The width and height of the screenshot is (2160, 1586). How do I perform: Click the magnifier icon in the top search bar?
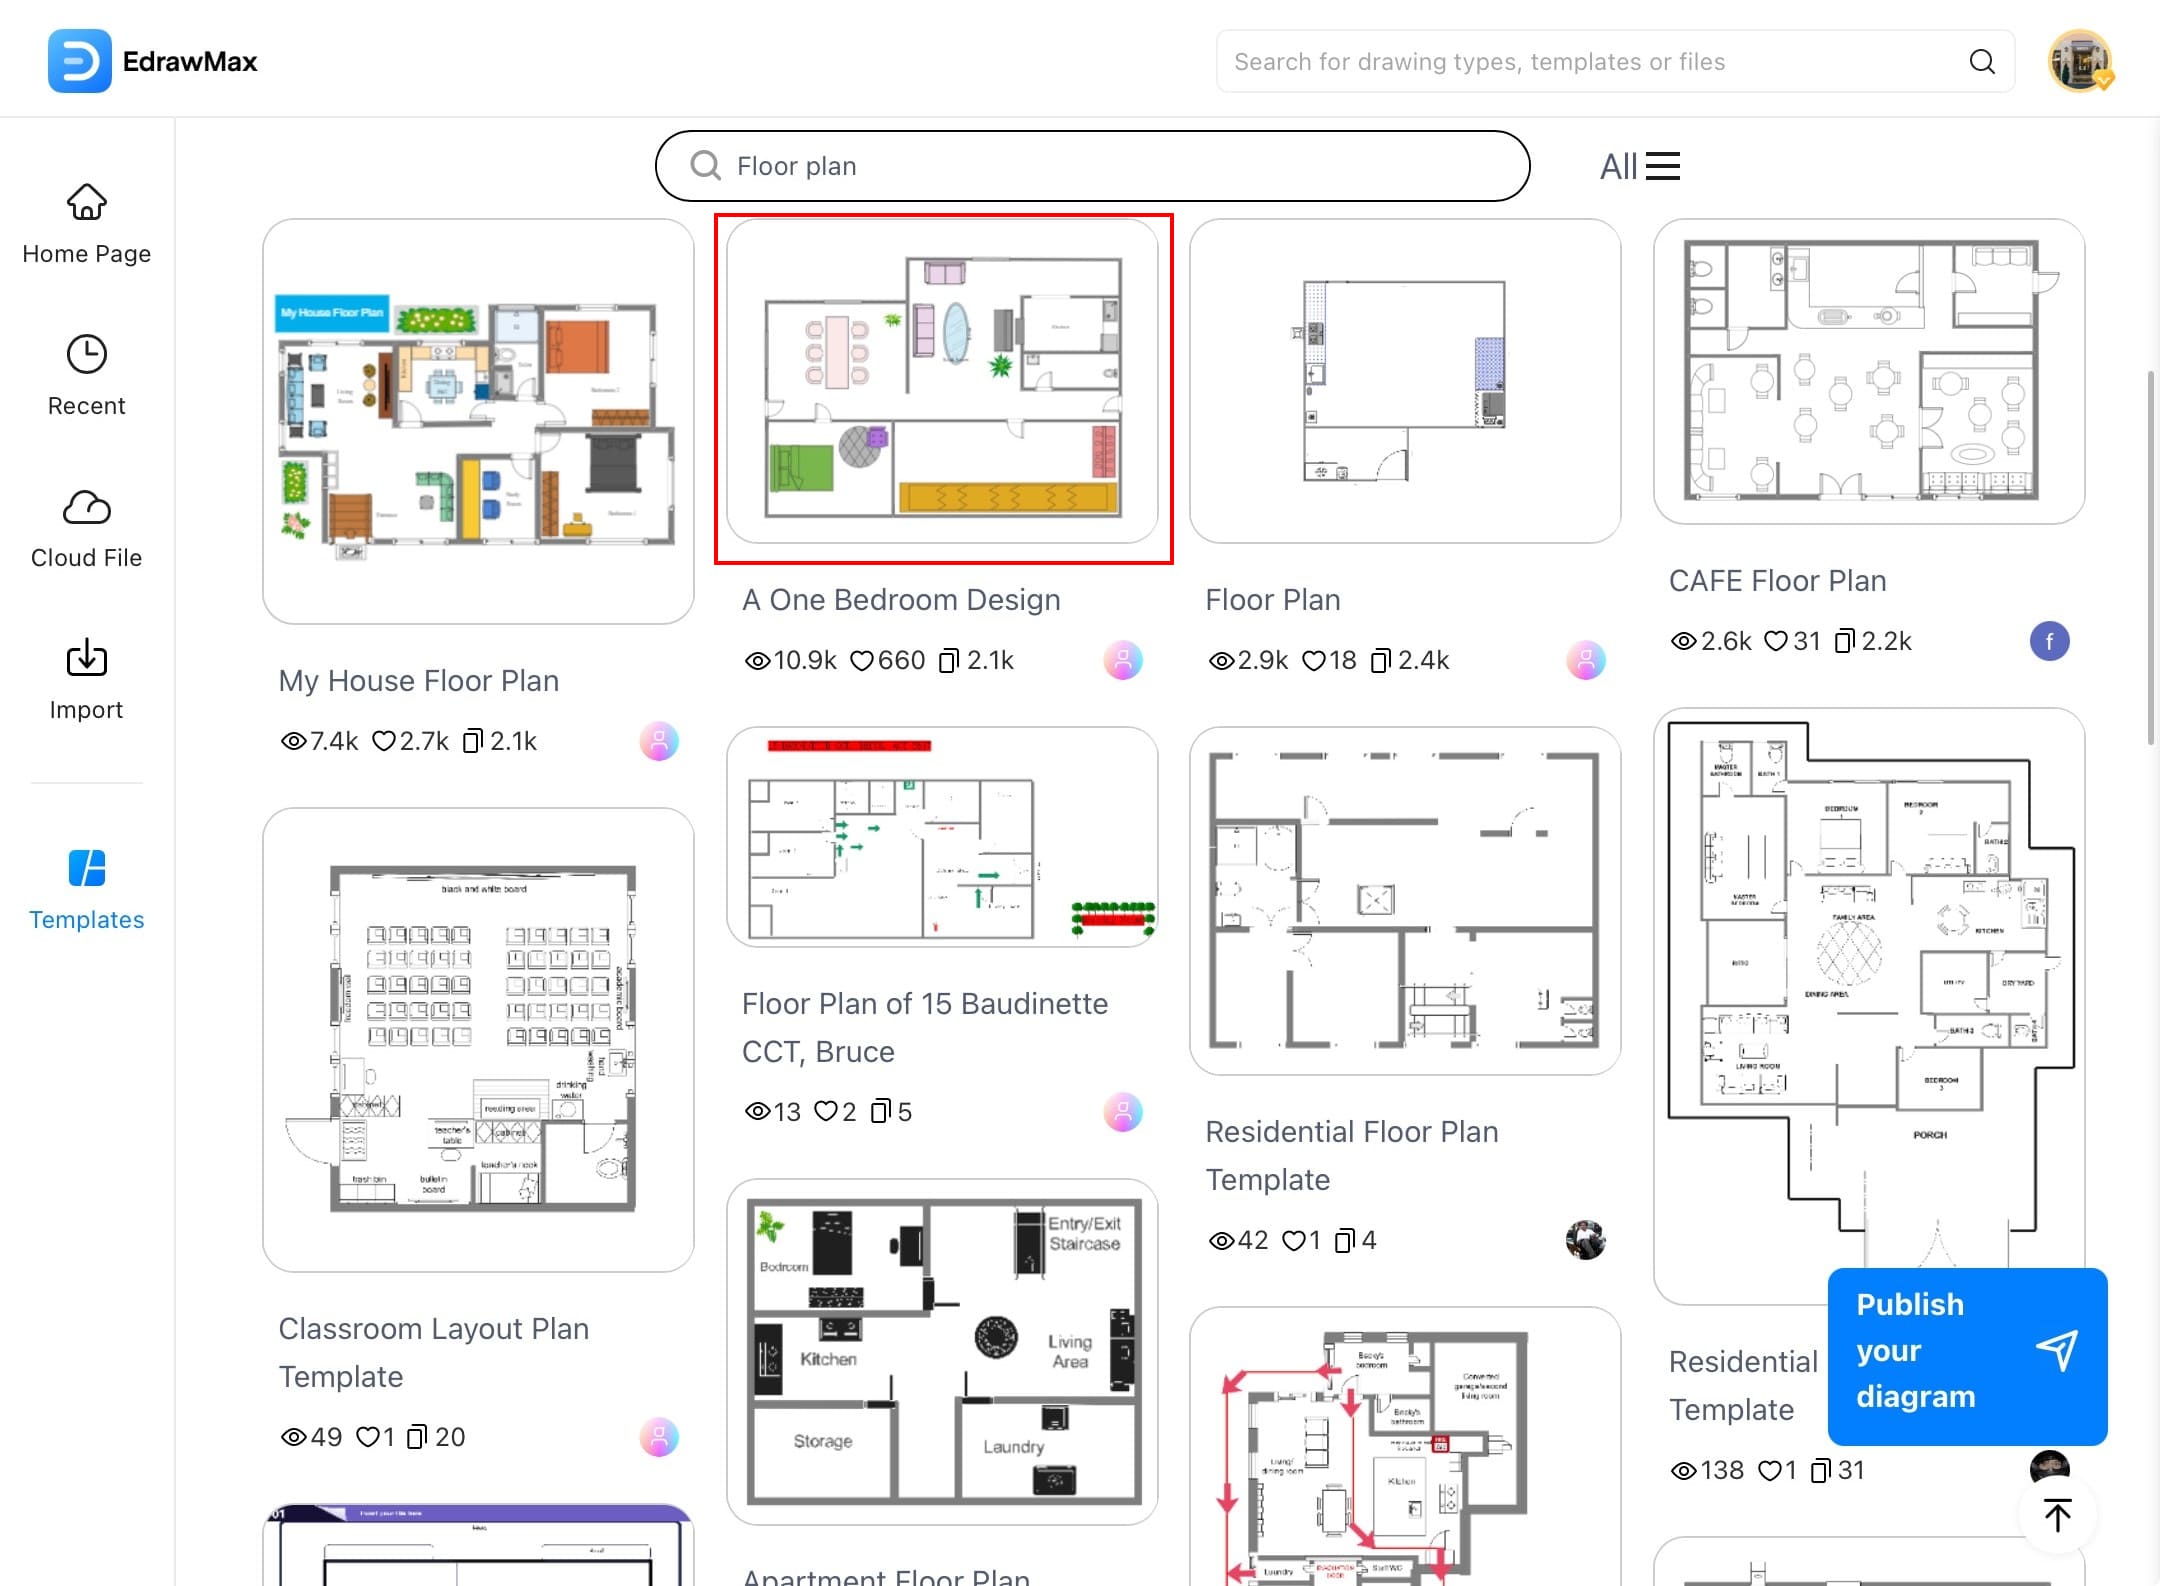coord(1982,61)
